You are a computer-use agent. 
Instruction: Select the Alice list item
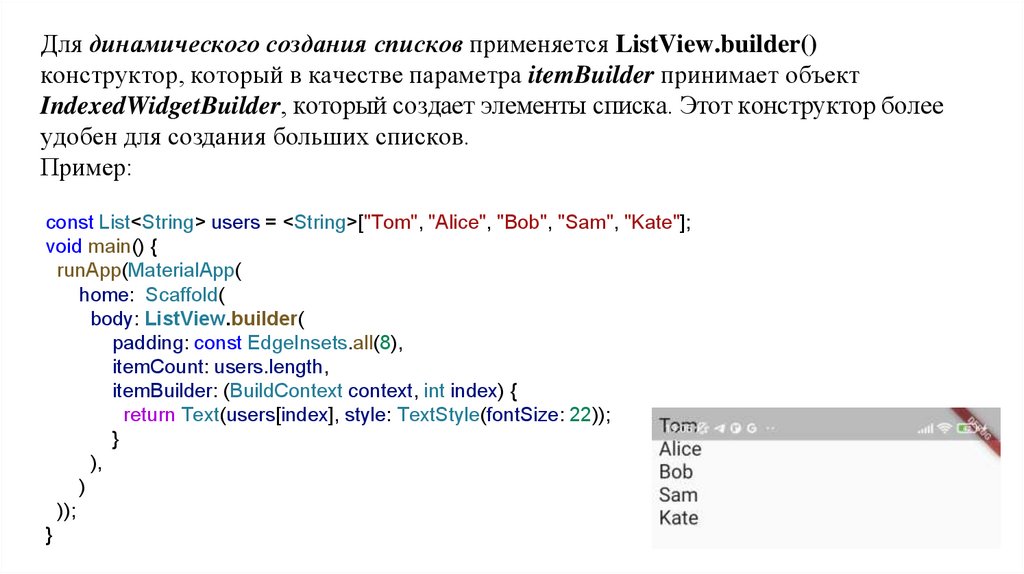point(680,449)
